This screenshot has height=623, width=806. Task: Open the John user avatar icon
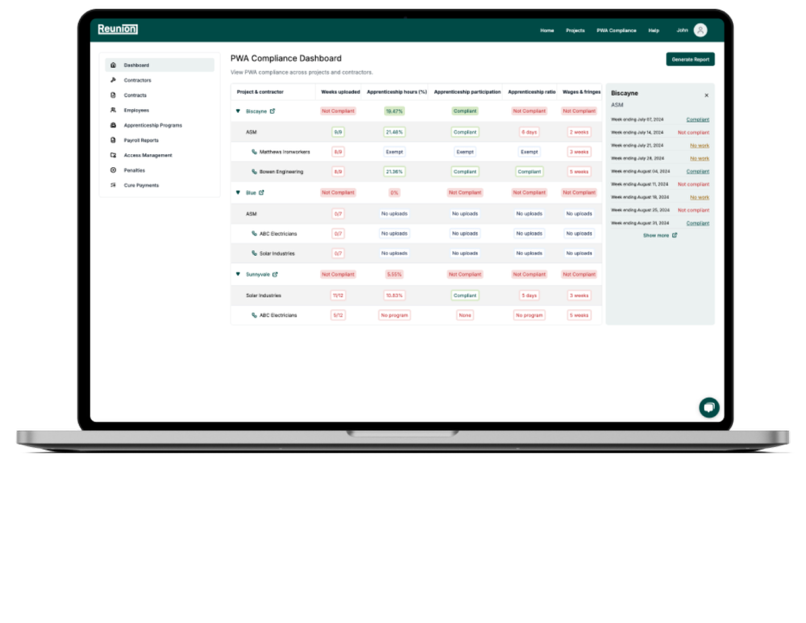pos(700,30)
